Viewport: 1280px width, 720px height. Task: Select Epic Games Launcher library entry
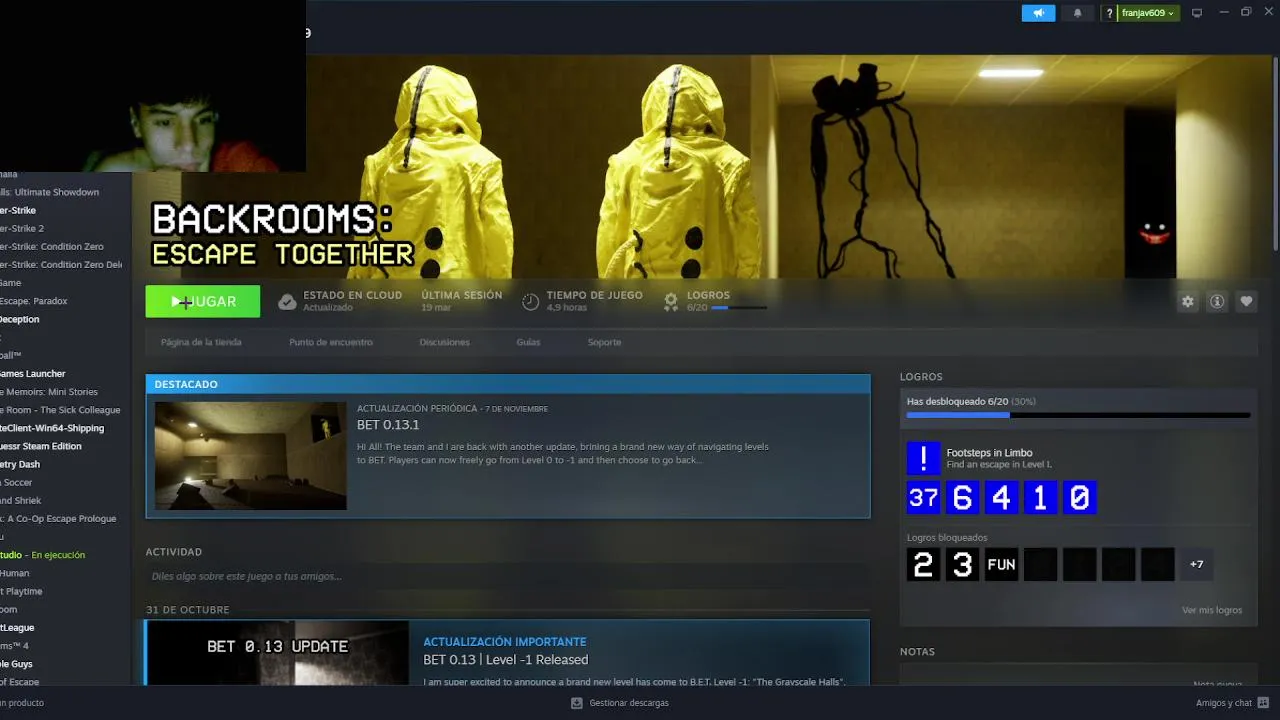click(33, 374)
